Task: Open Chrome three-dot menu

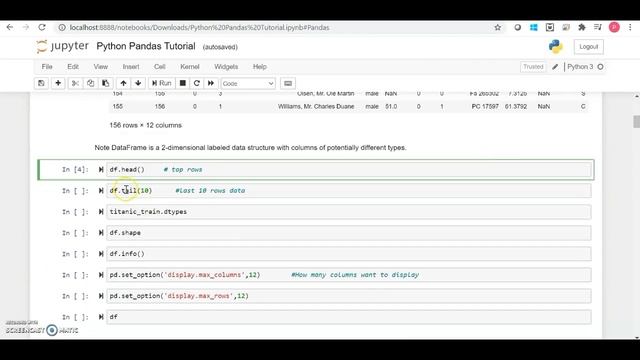Action: (x=630, y=27)
